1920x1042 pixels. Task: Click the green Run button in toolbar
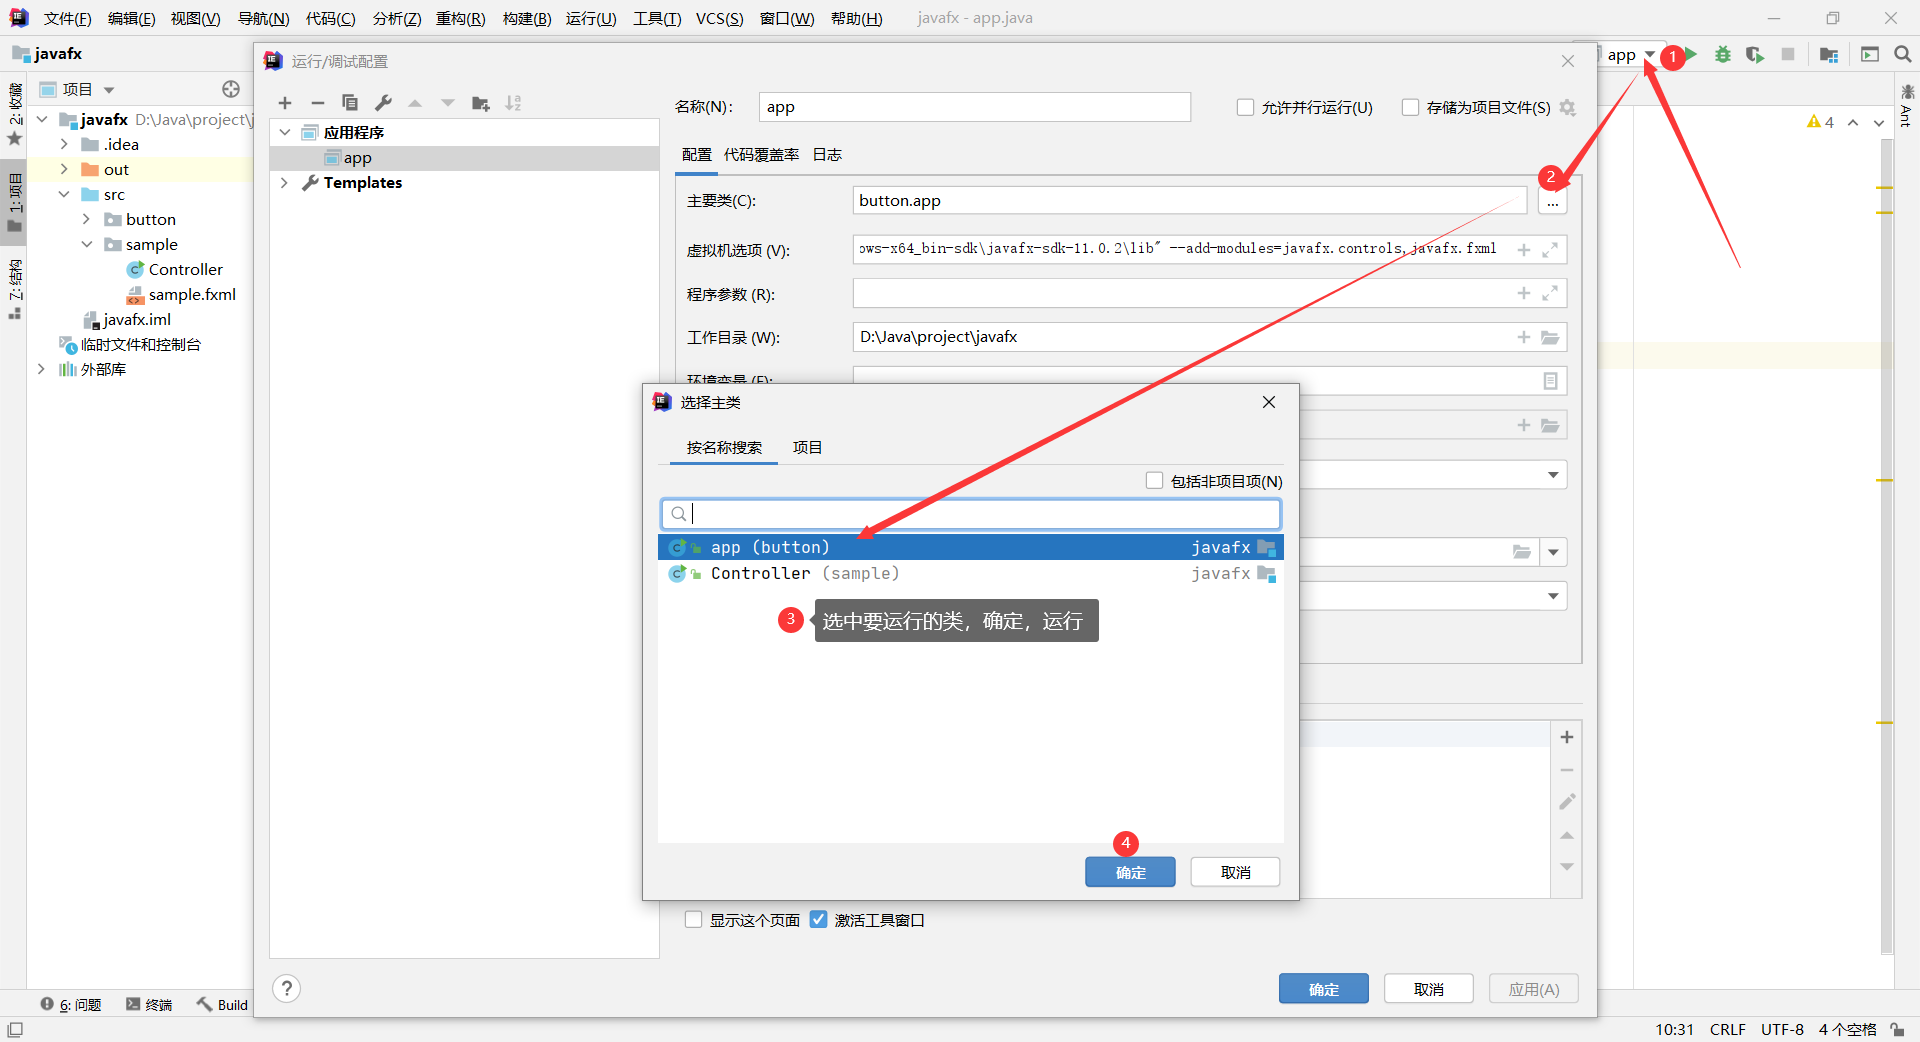click(x=1691, y=54)
